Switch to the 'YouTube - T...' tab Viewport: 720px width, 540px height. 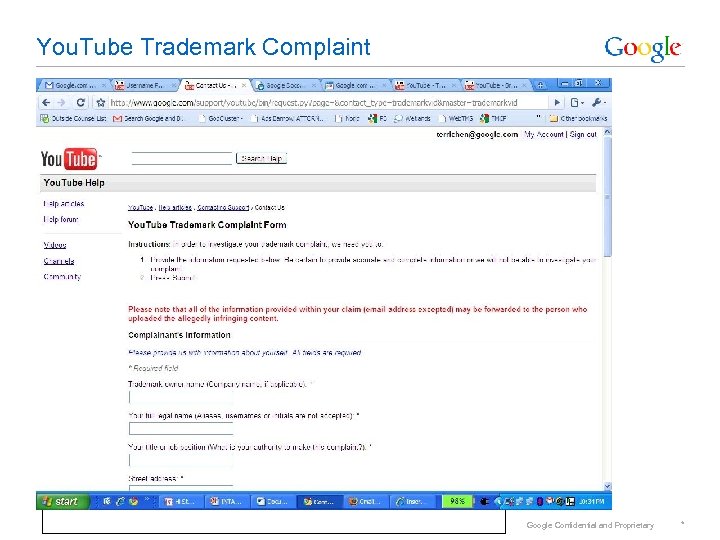tap(424, 85)
